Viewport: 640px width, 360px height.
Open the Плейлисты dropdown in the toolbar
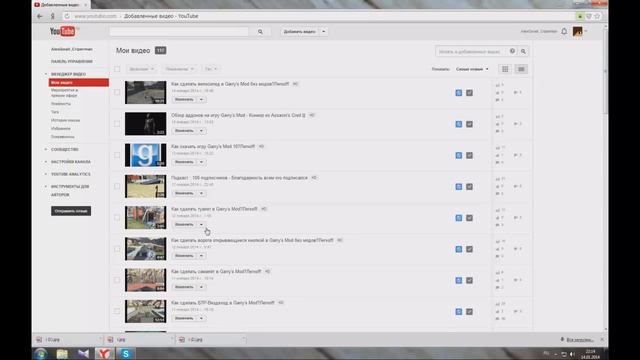coord(180,69)
